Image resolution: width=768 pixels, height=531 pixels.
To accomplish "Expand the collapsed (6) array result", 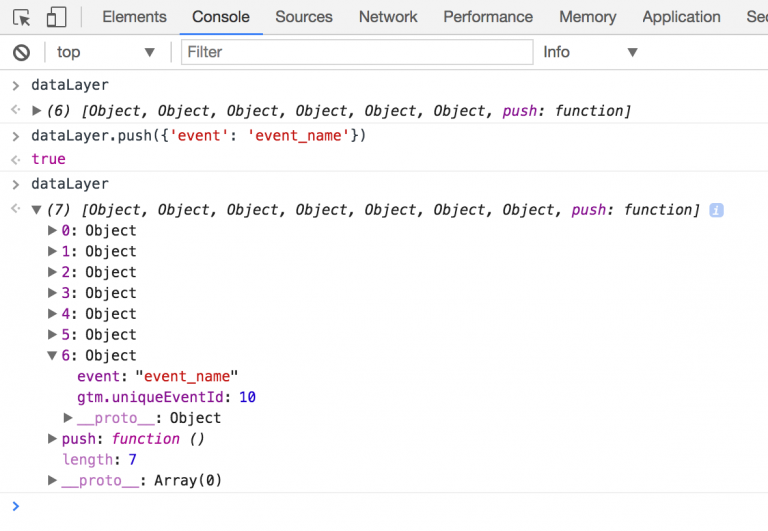I will tap(37, 111).
